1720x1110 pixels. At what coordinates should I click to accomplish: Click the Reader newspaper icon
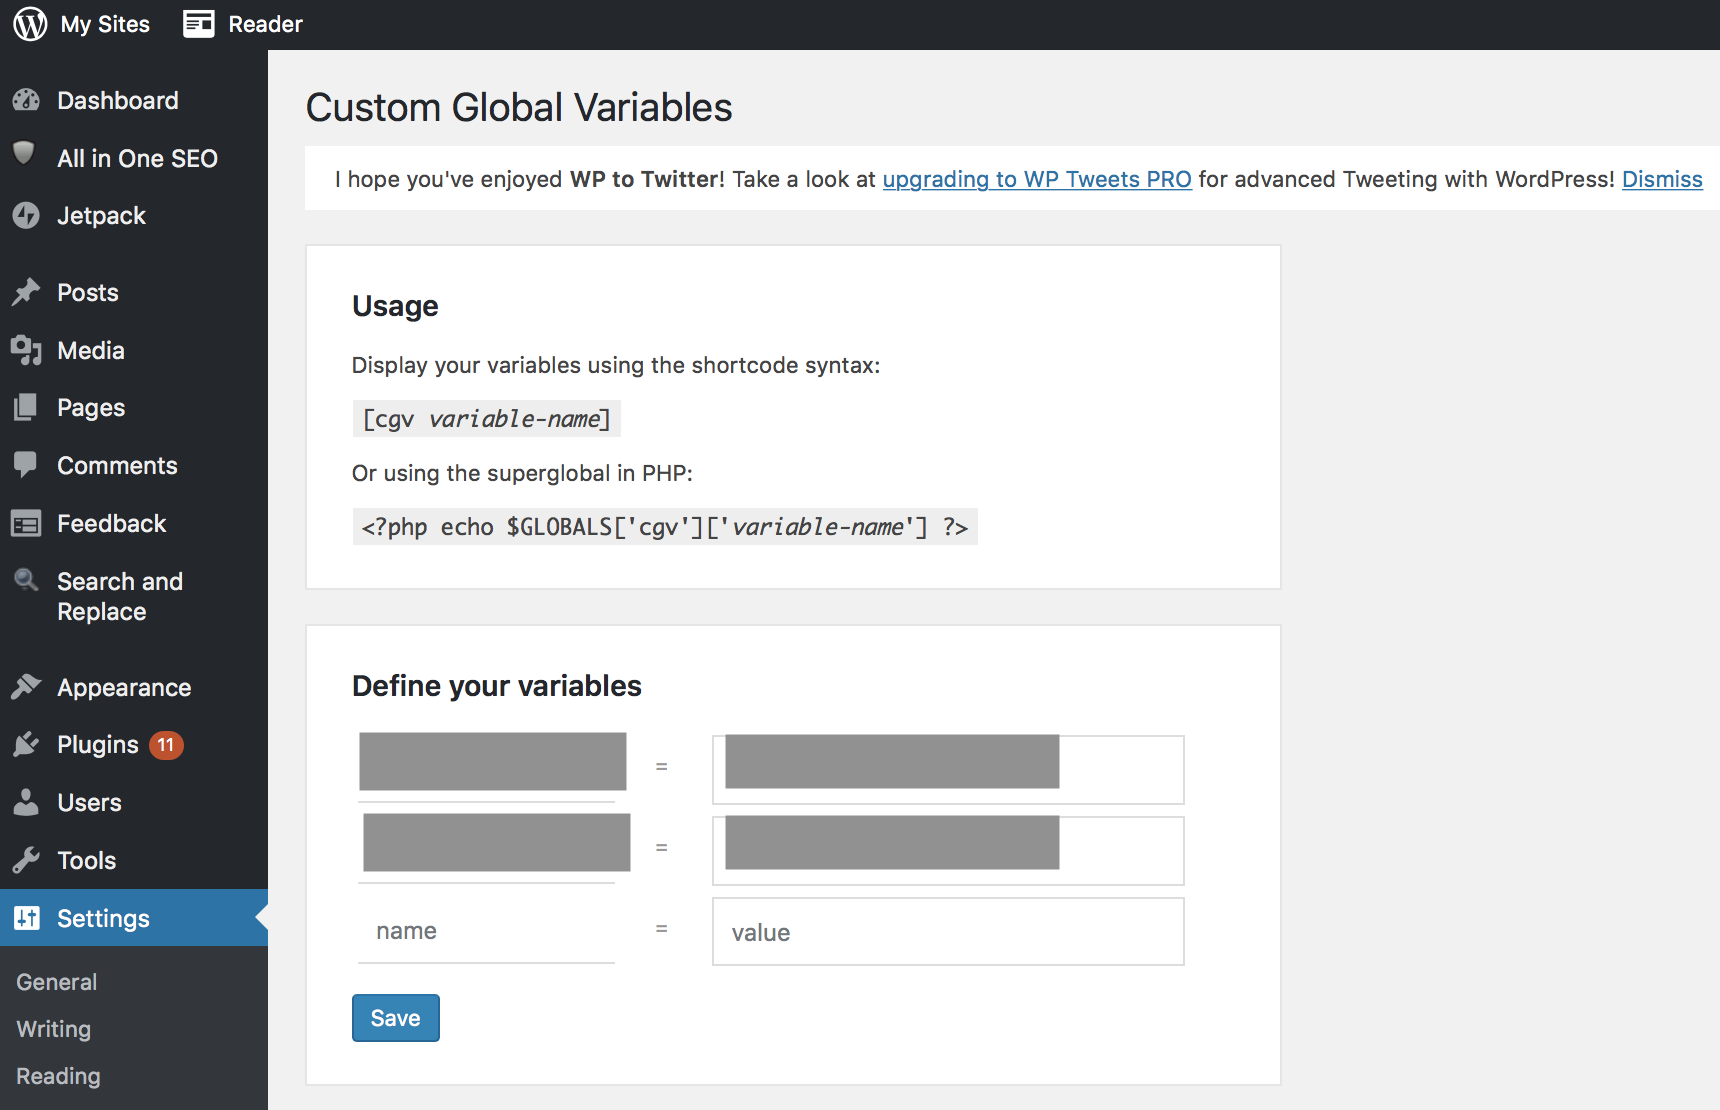[198, 24]
